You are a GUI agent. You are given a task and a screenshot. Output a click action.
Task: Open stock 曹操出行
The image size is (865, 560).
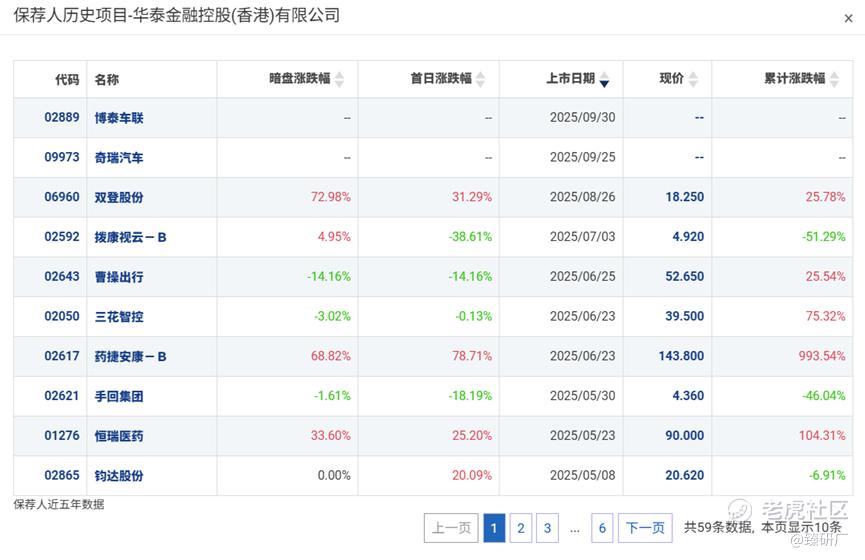click(x=119, y=277)
